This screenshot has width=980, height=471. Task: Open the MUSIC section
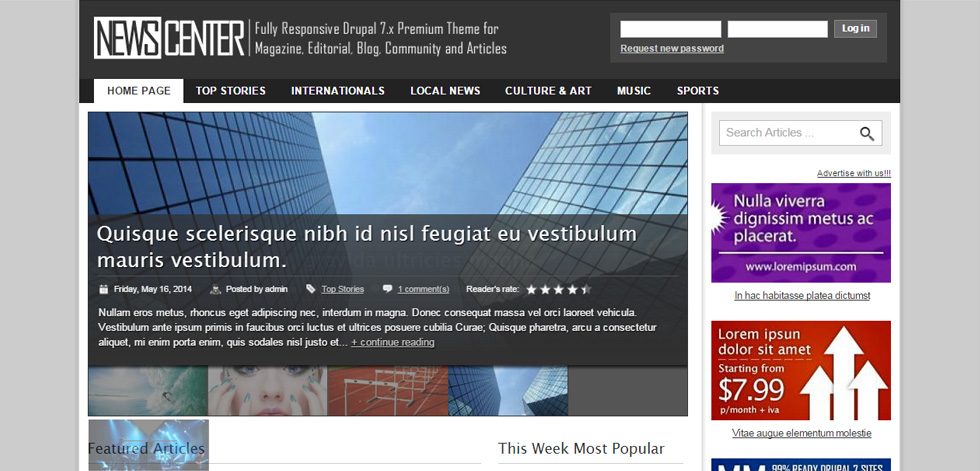634,91
